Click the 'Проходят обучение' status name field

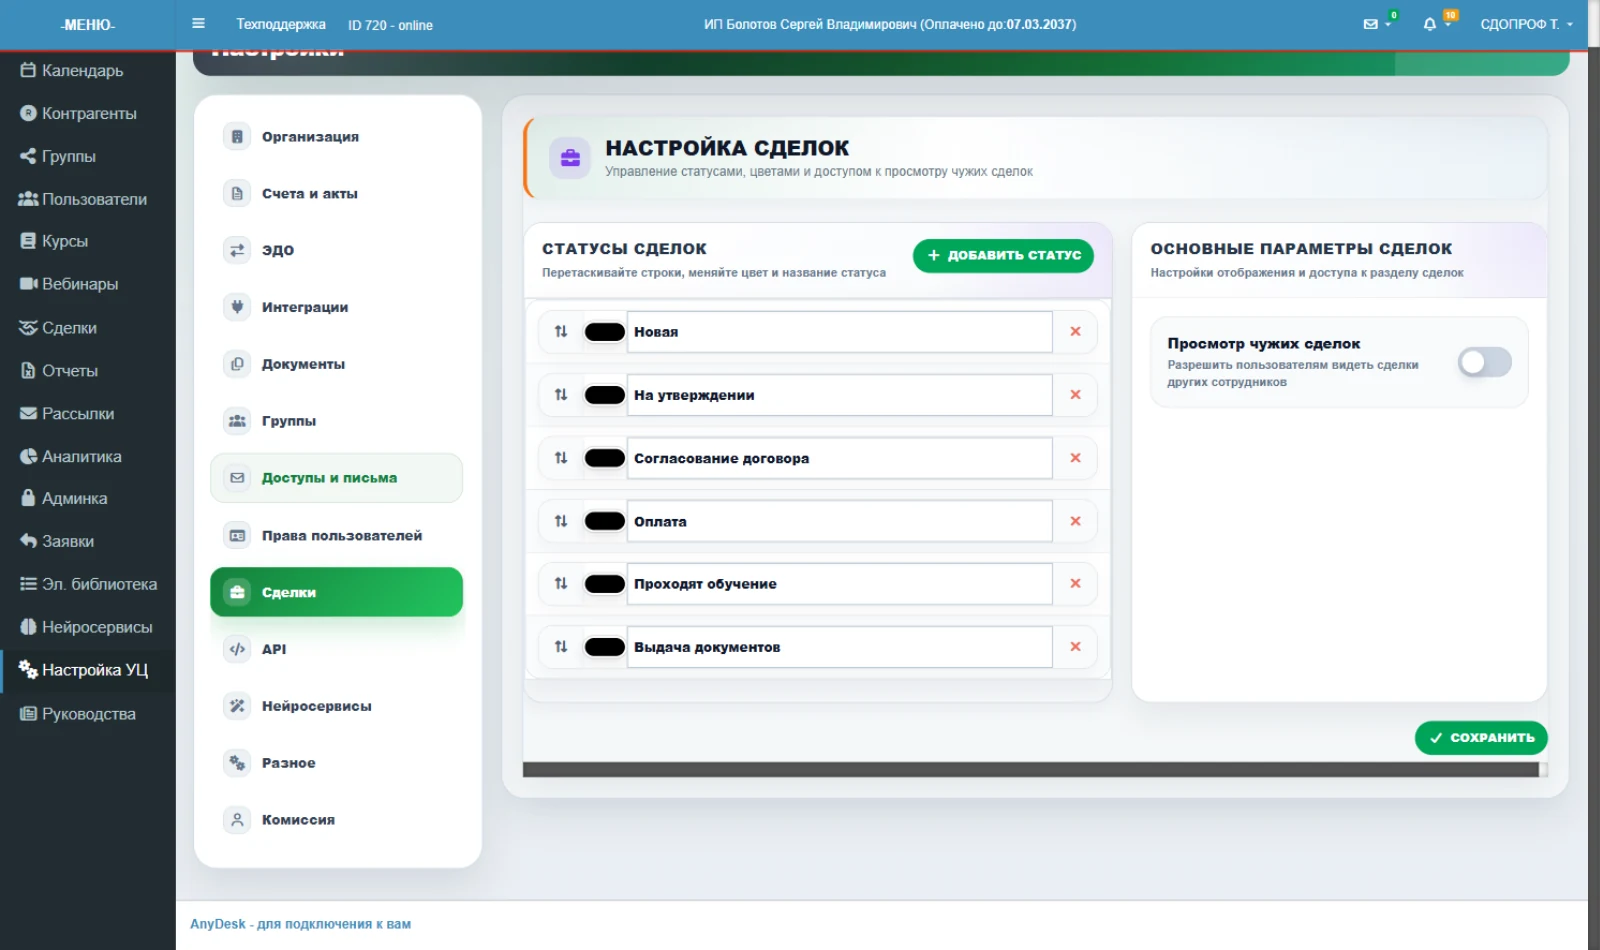coord(839,584)
